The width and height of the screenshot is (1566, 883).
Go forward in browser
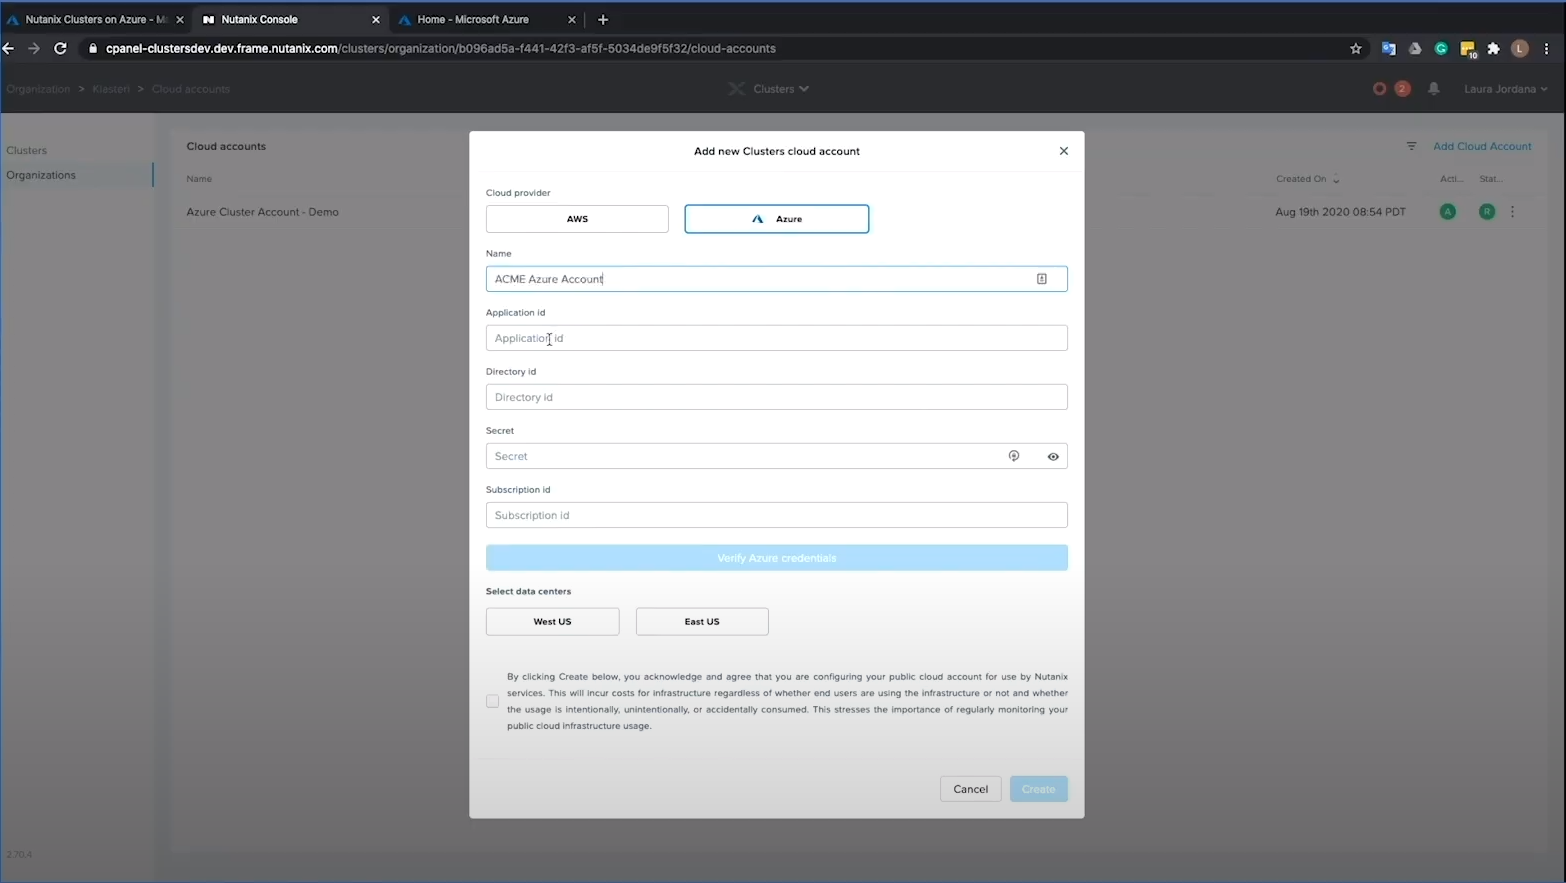(x=34, y=48)
